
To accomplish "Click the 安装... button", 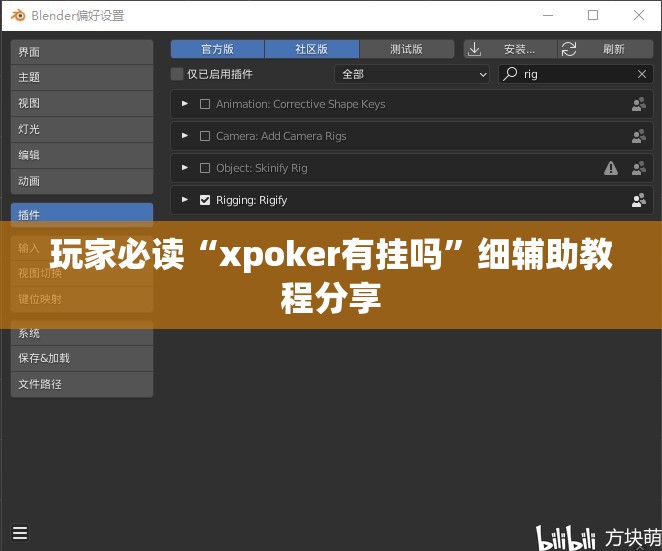I will [x=510, y=49].
